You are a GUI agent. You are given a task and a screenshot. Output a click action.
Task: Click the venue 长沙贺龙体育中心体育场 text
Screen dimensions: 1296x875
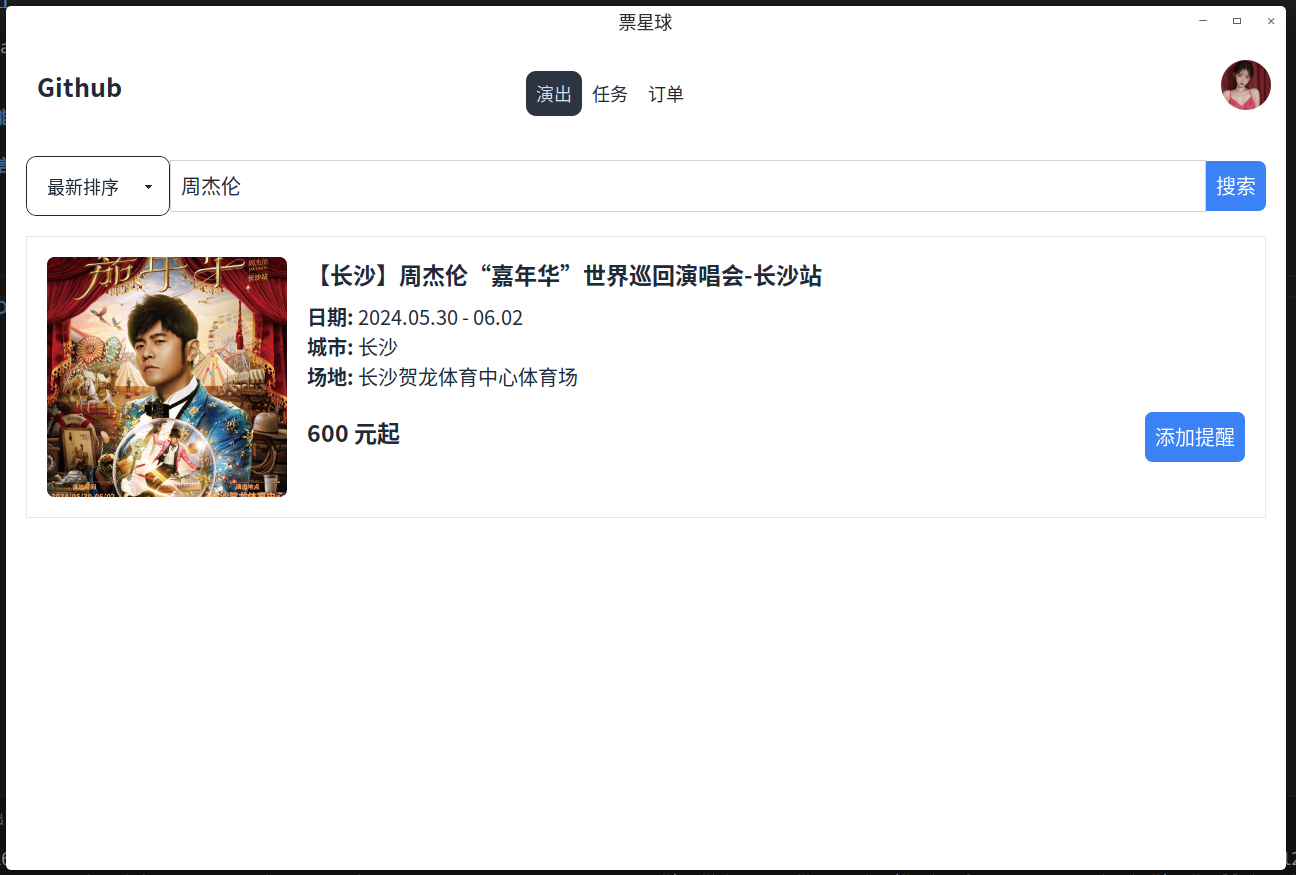coord(468,377)
